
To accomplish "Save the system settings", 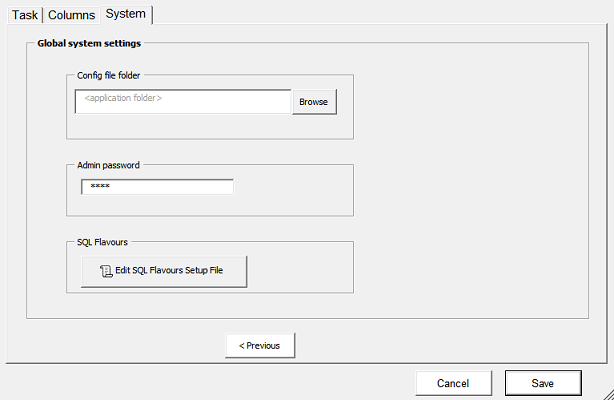I will pyautogui.click(x=543, y=383).
